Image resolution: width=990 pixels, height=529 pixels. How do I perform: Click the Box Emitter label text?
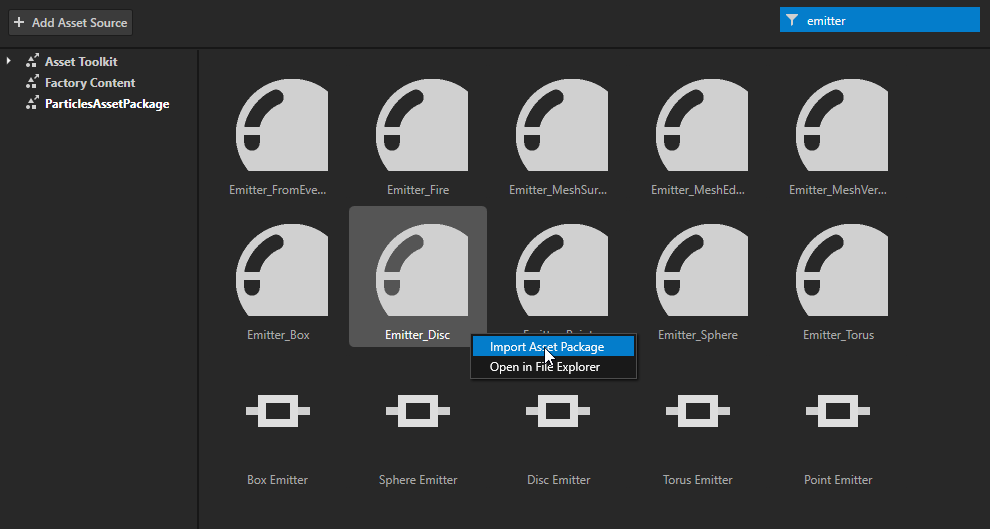tap(278, 480)
